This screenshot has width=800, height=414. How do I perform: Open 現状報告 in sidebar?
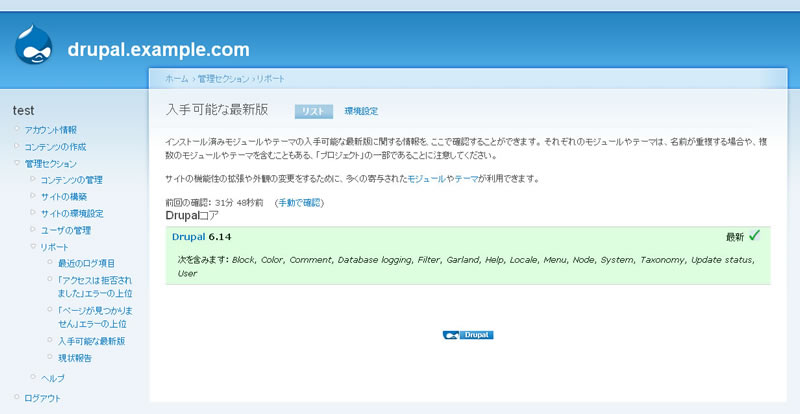pos(74,358)
